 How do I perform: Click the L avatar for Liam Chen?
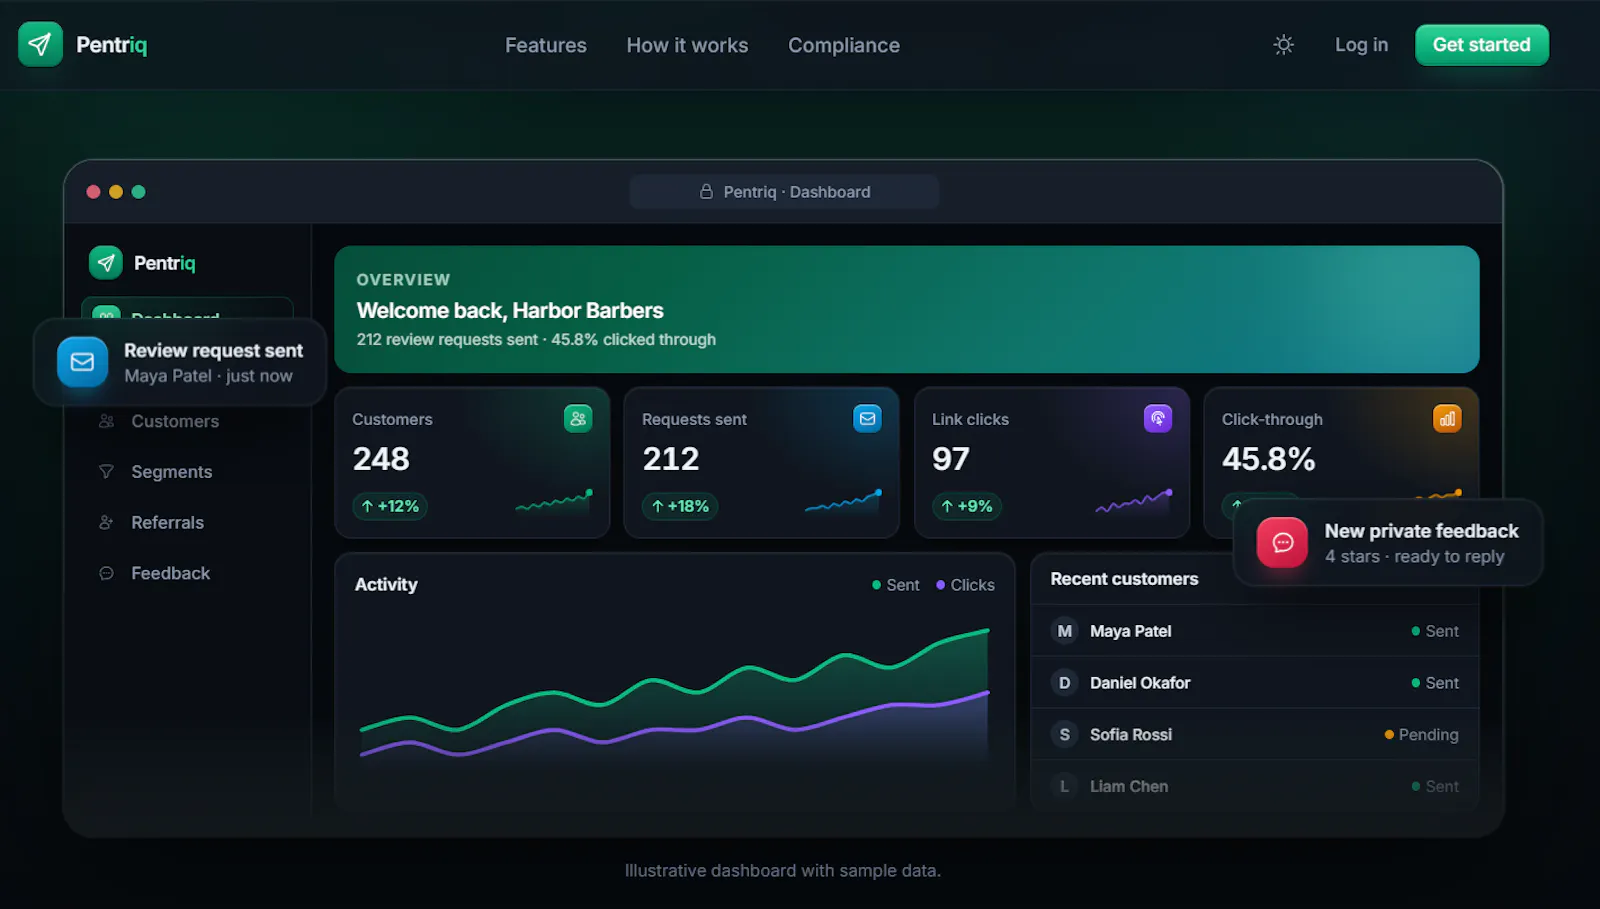1064,786
